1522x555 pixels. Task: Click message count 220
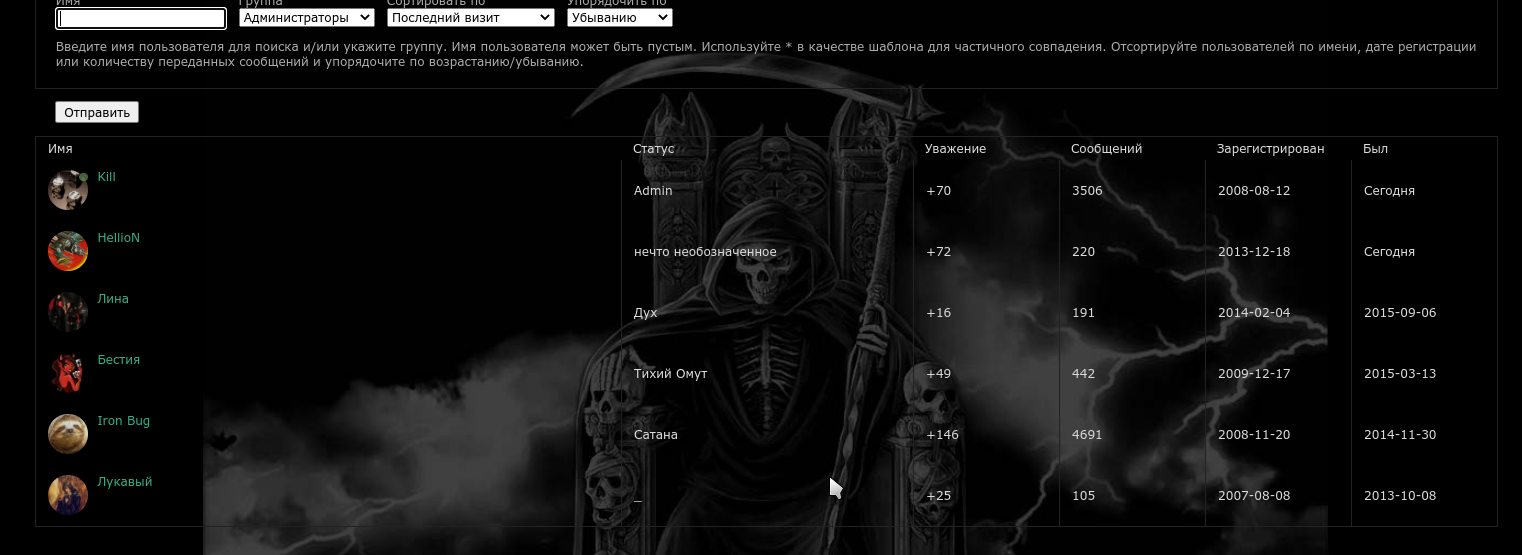pyautogui.click(x=1083, y=252)
